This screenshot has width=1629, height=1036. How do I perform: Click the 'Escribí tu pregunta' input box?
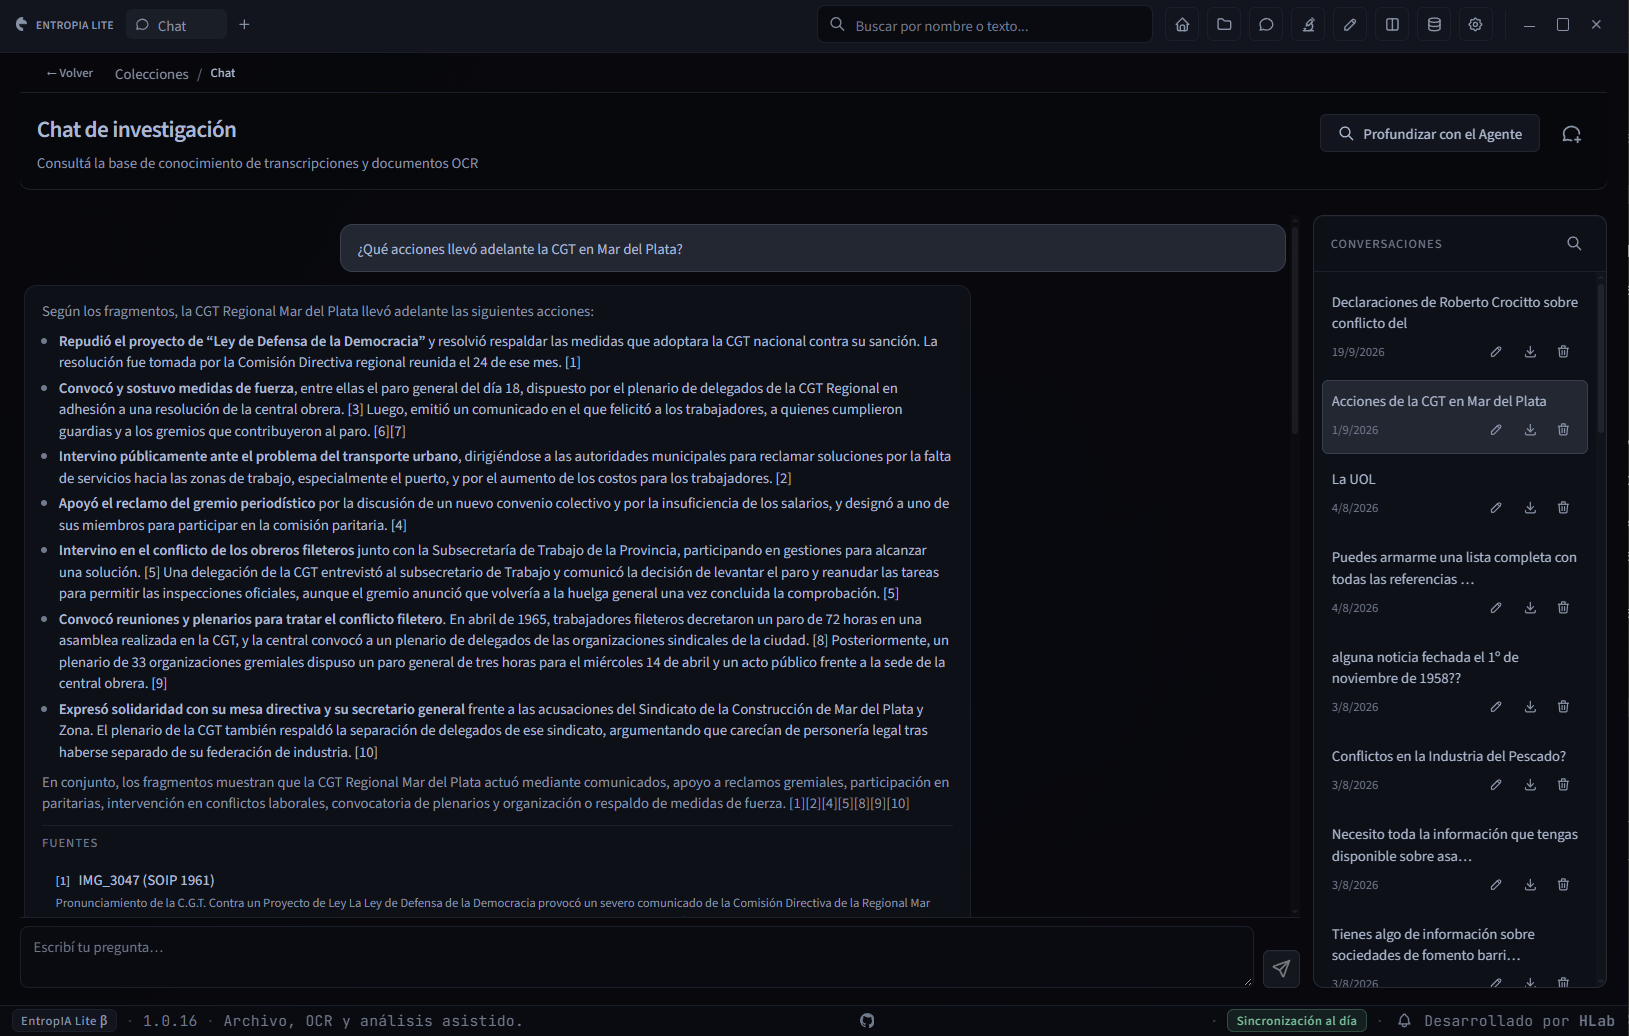coord(637,957)
